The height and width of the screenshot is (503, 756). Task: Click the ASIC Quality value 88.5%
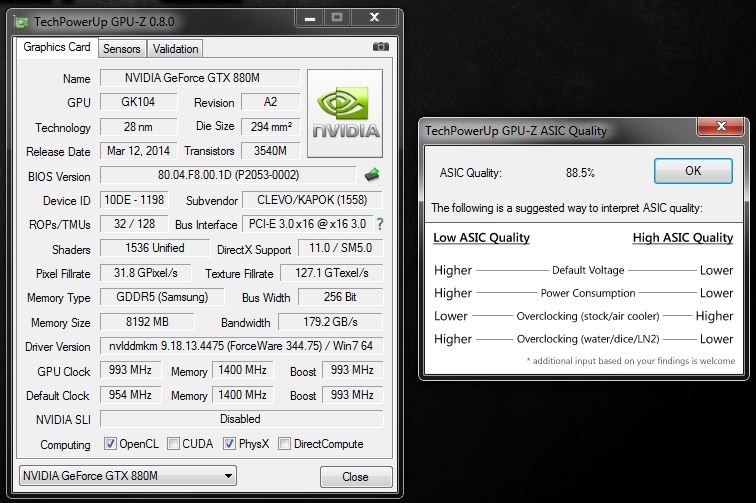[x=580, y=173]
